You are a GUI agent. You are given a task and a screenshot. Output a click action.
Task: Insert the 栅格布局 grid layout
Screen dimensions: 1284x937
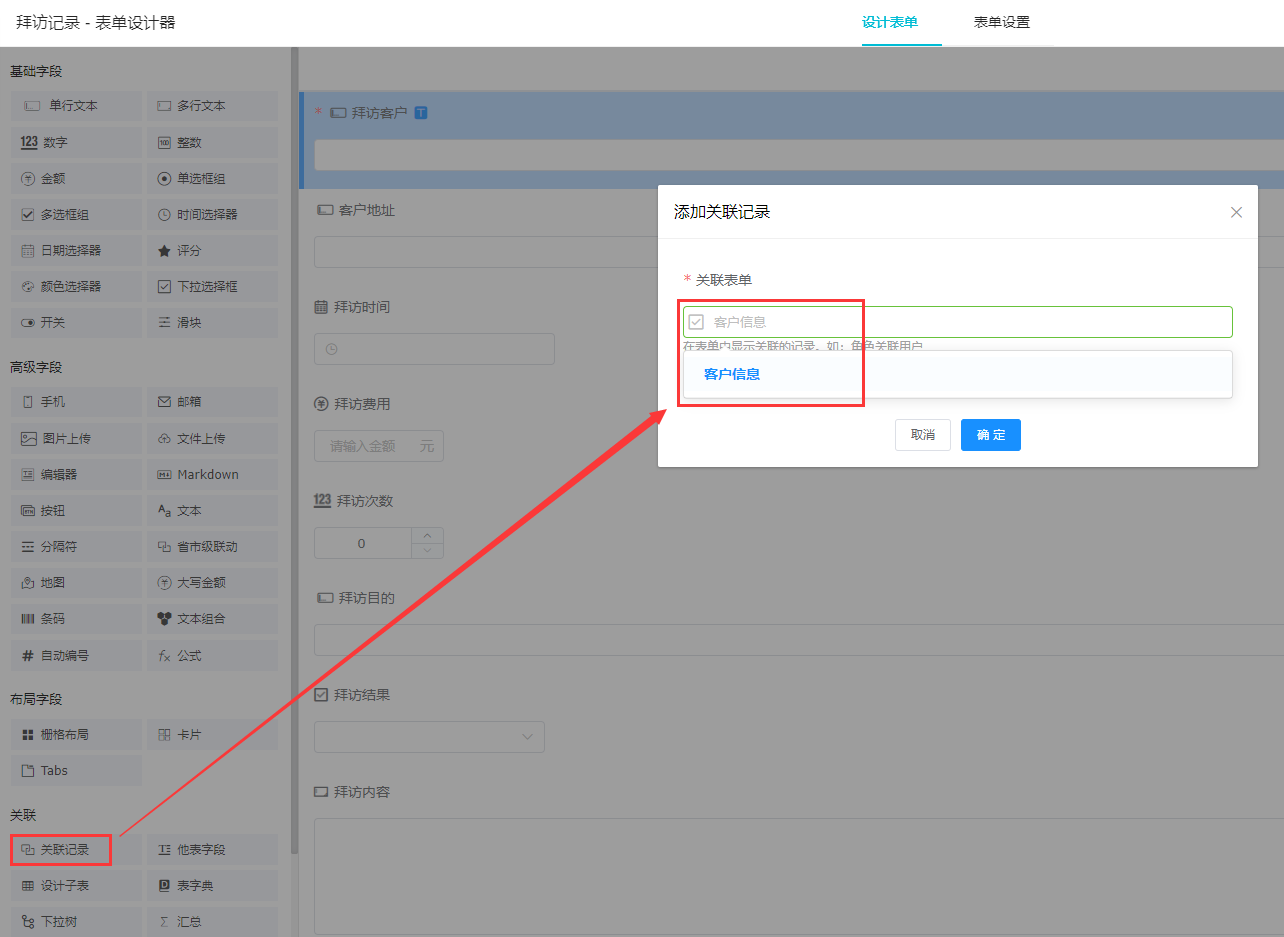coord(76,734)
